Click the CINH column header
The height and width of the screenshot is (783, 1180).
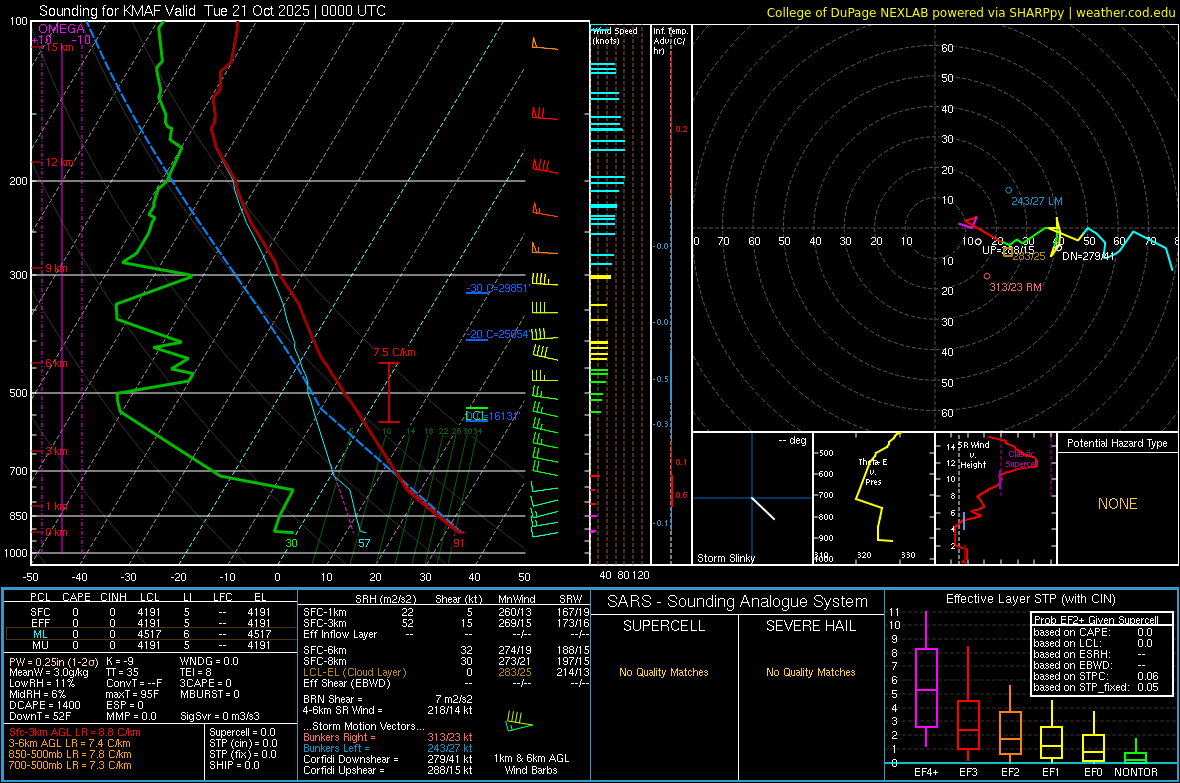tap(113, 597)
